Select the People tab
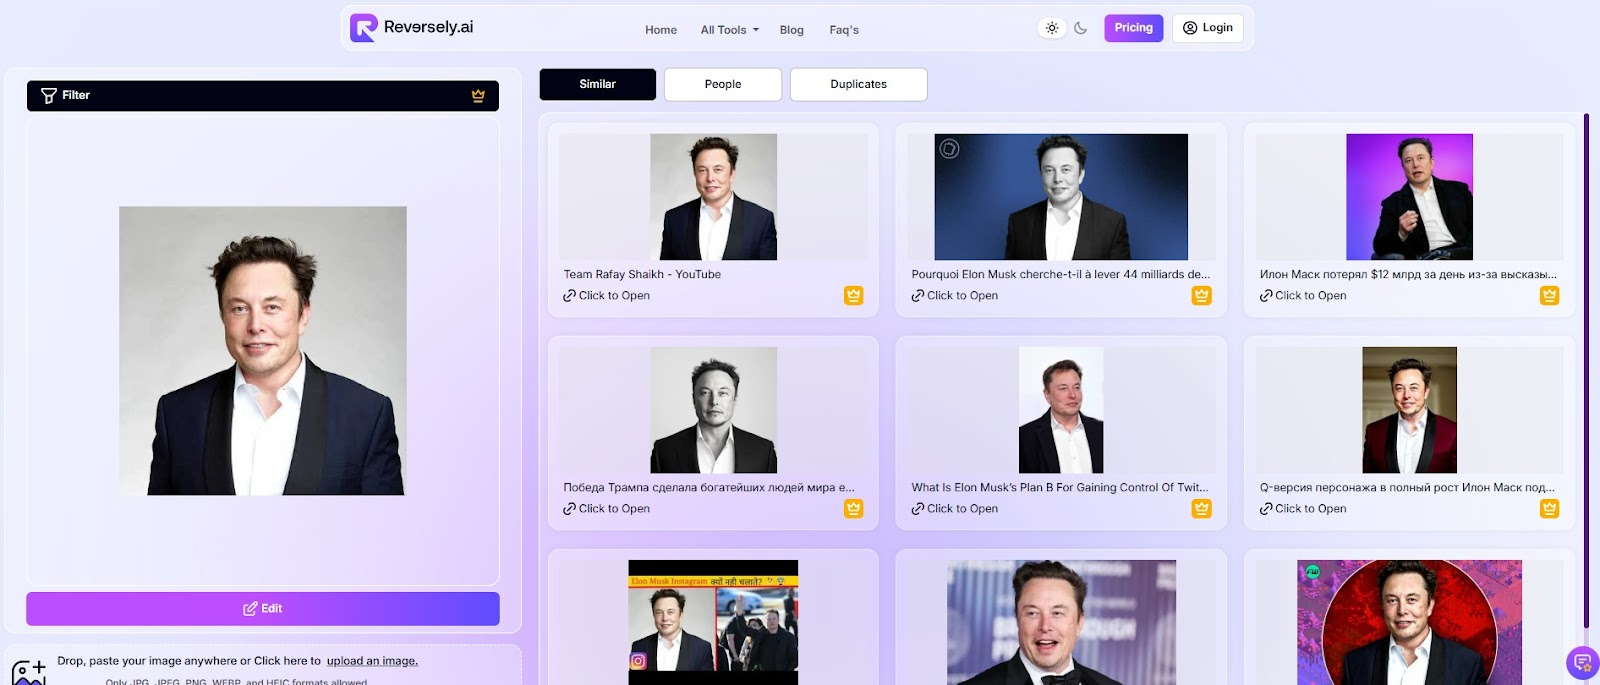Image resolution: width=1600 pixels, height=685 pixels. [722, 85]
